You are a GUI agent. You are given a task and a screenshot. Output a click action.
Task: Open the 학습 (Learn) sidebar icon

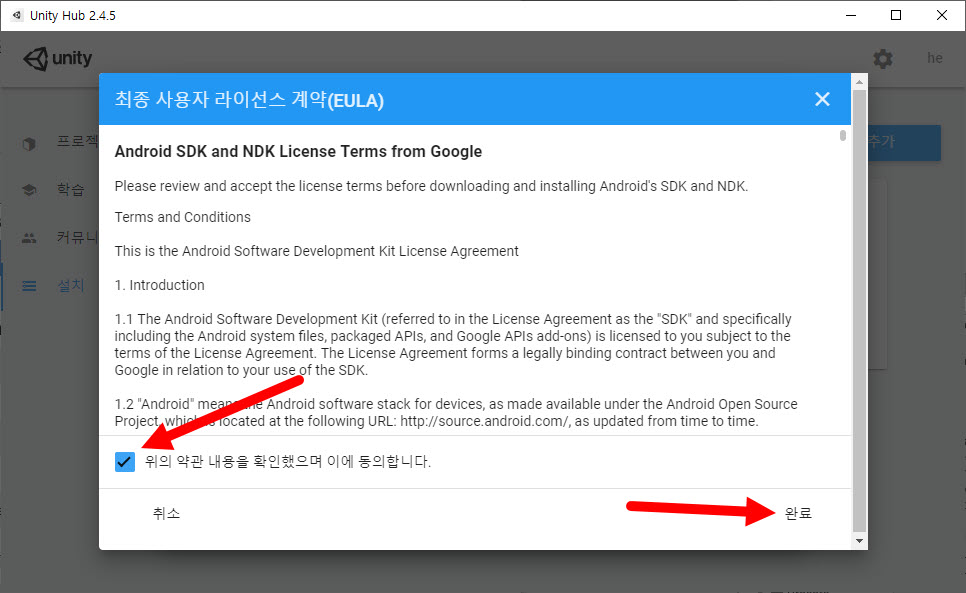coord(29,190)
